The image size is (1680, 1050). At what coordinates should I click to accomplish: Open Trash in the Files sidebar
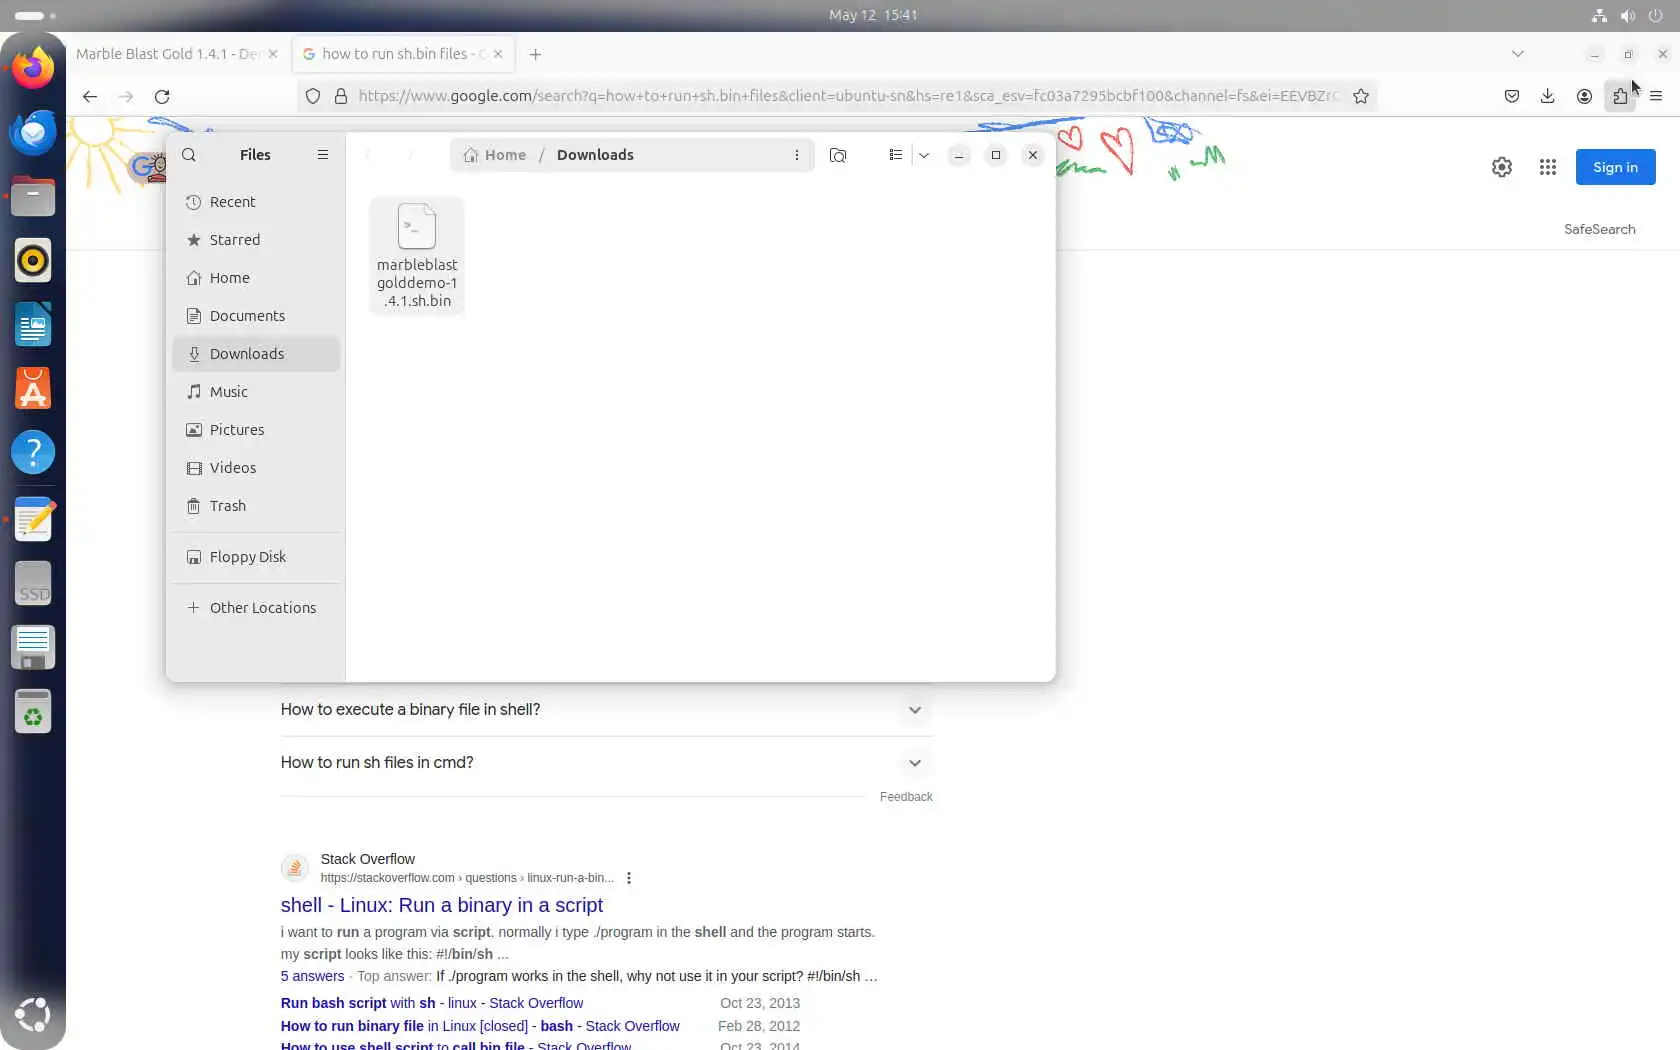(x=257, y=506)
